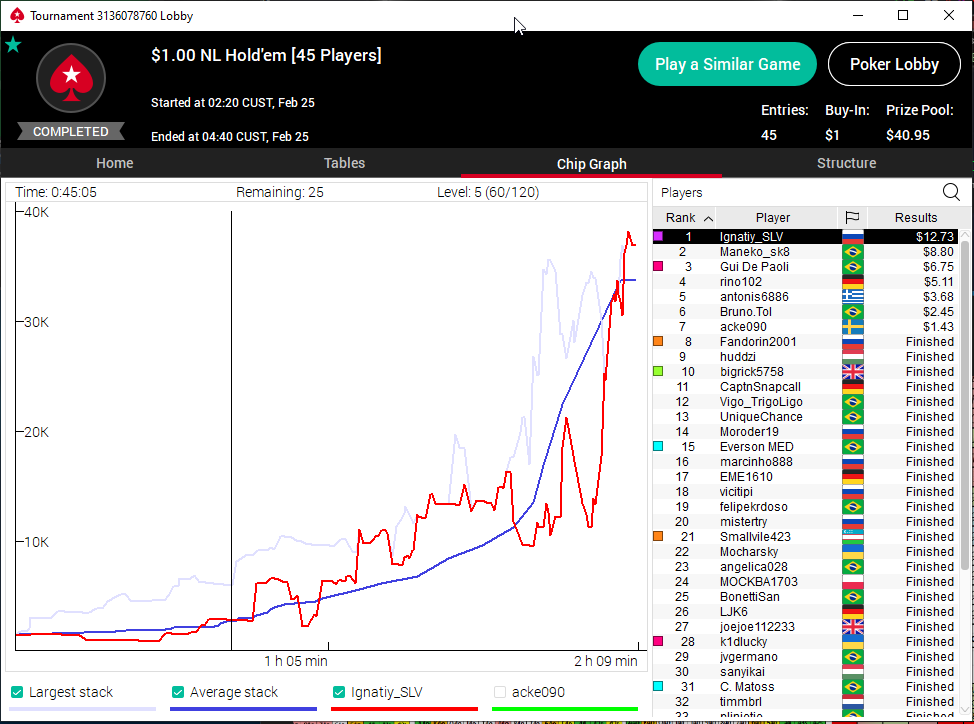This screenshot has width=974, height=724.
Task: Click the players list vertical scrollbar
Action: 966,404
